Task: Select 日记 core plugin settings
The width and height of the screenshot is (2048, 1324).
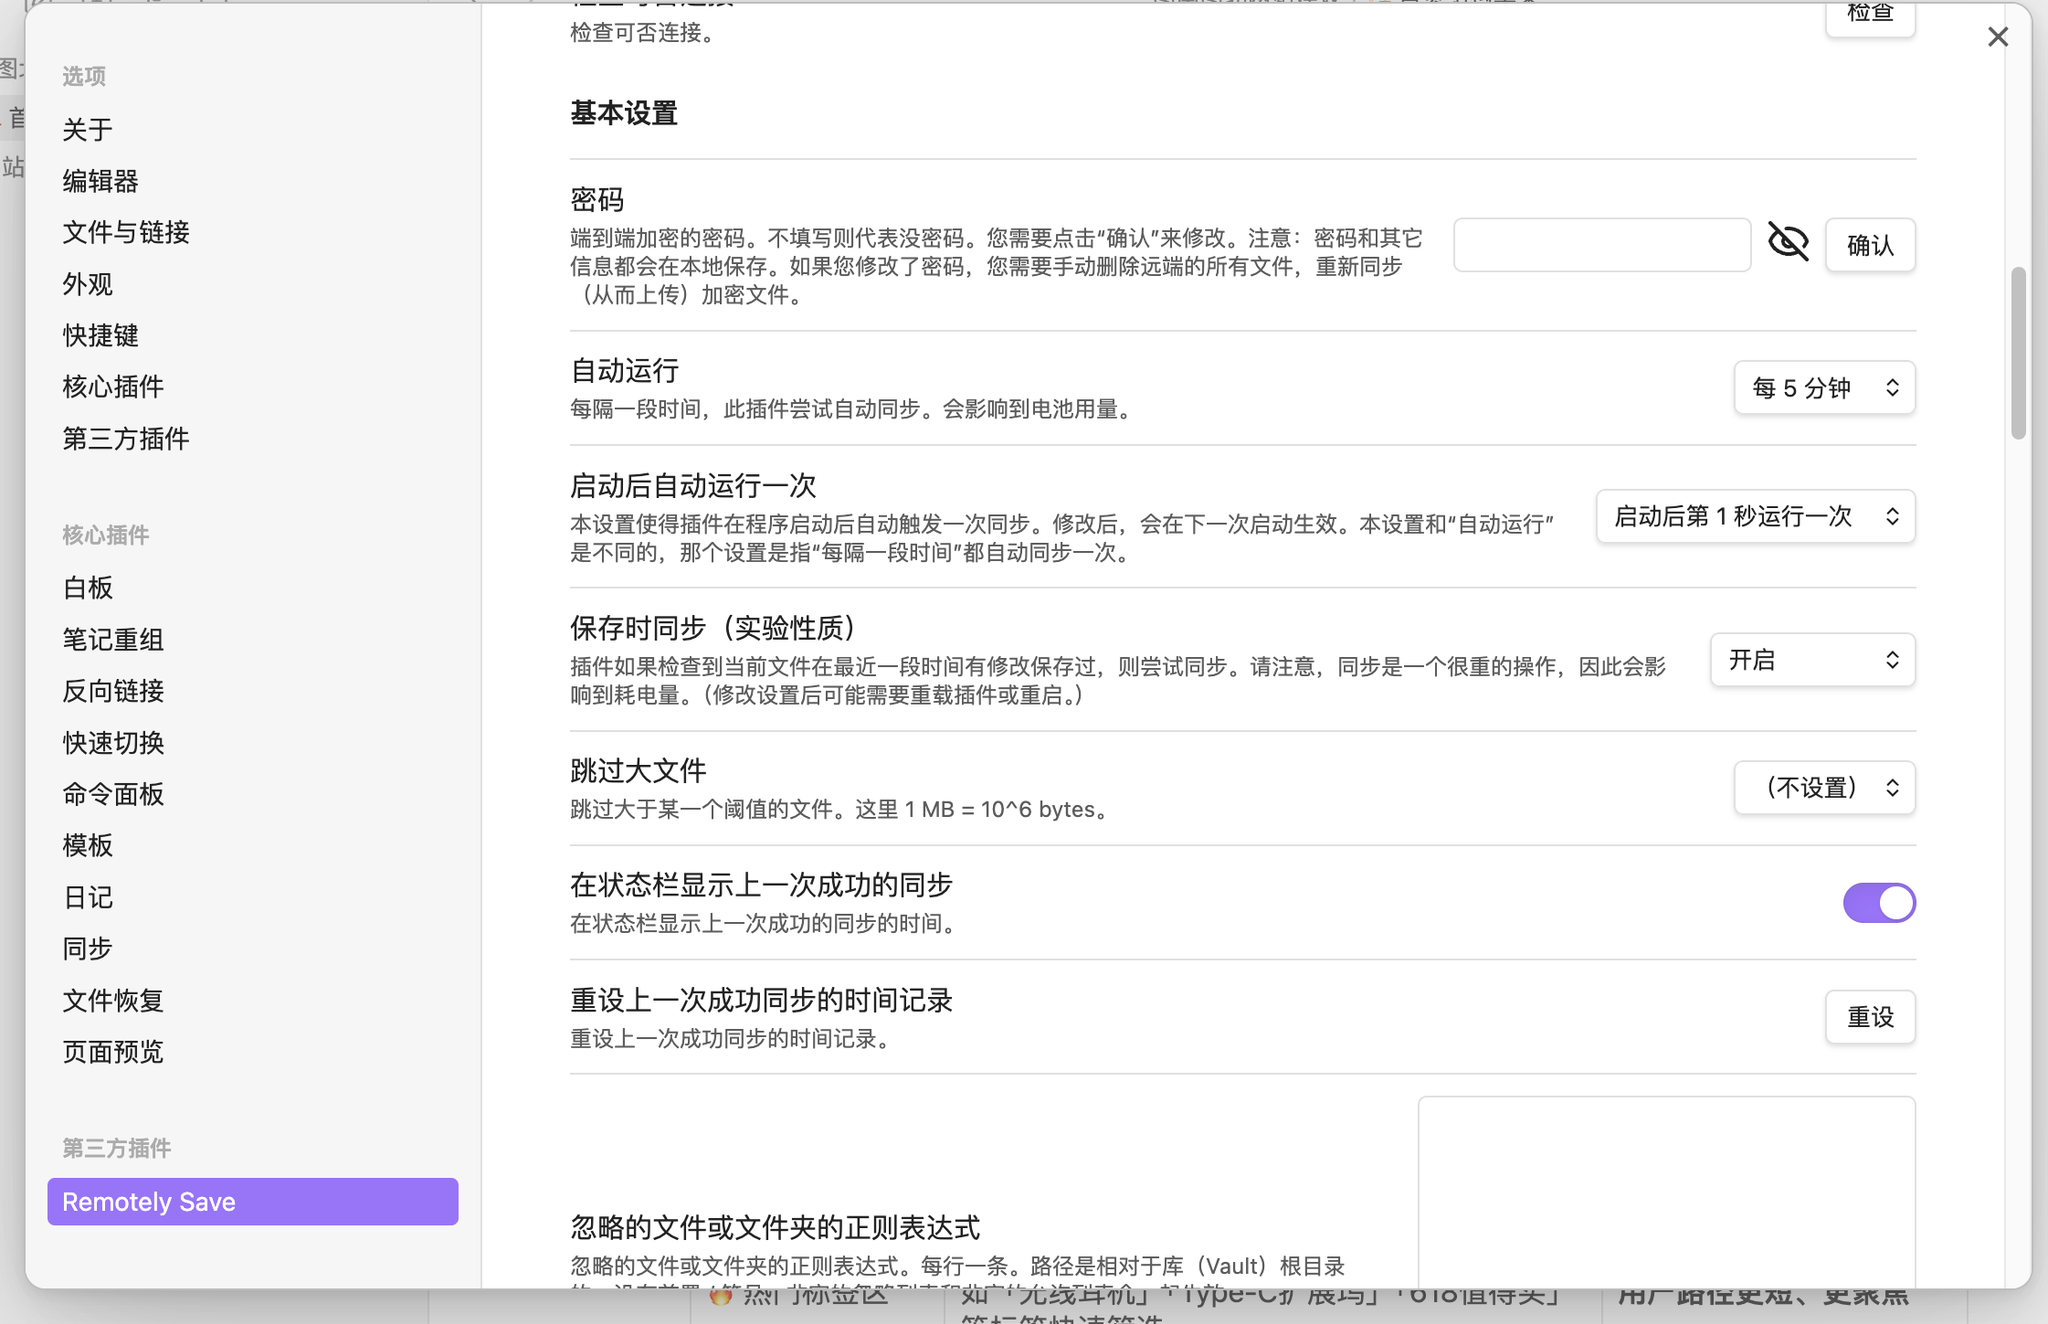Action: (87, 898)
